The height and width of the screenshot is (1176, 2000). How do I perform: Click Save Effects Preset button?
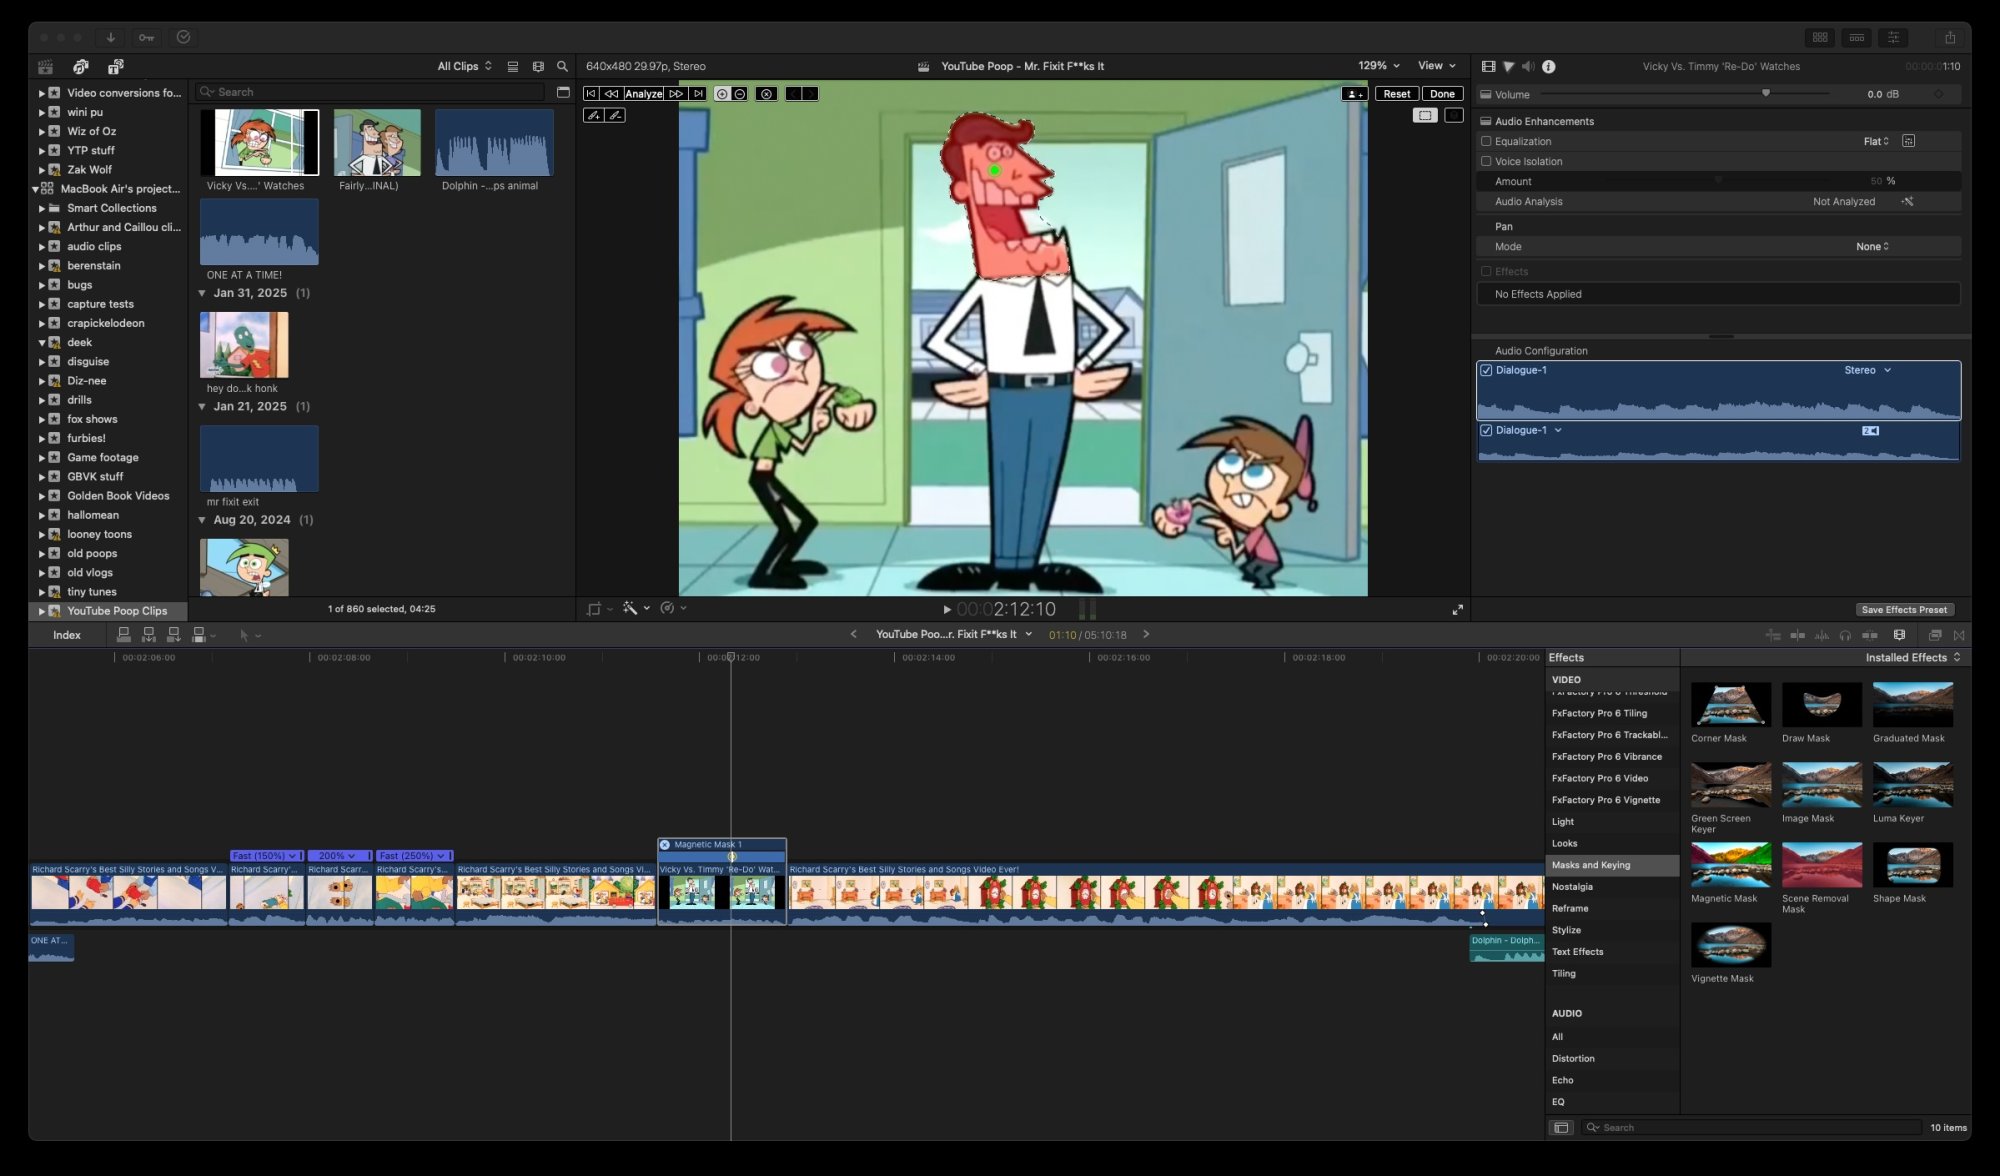coord(1903,609)
